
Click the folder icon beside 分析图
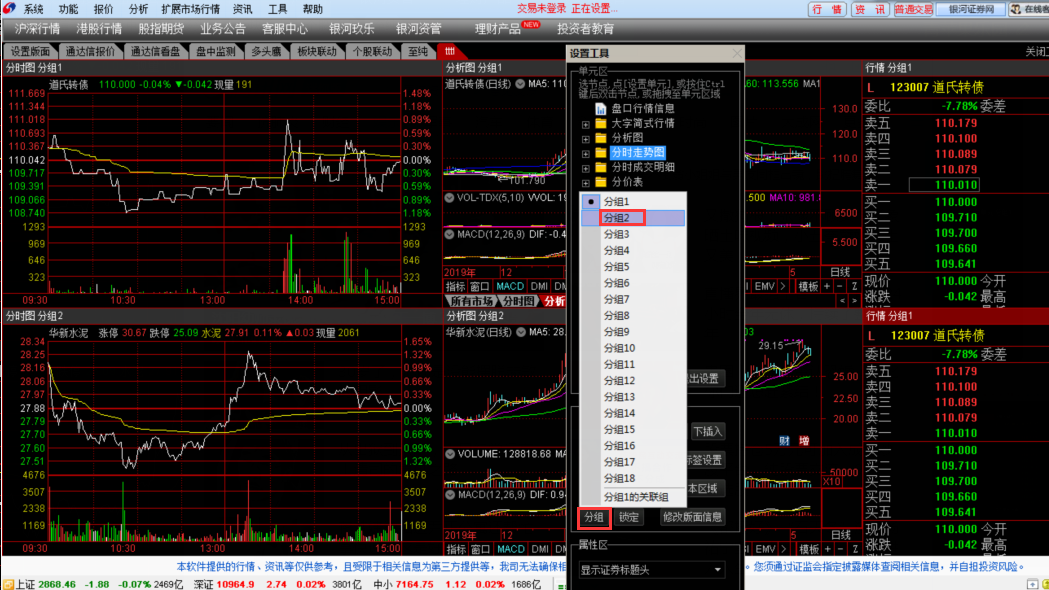click(601, 138)
